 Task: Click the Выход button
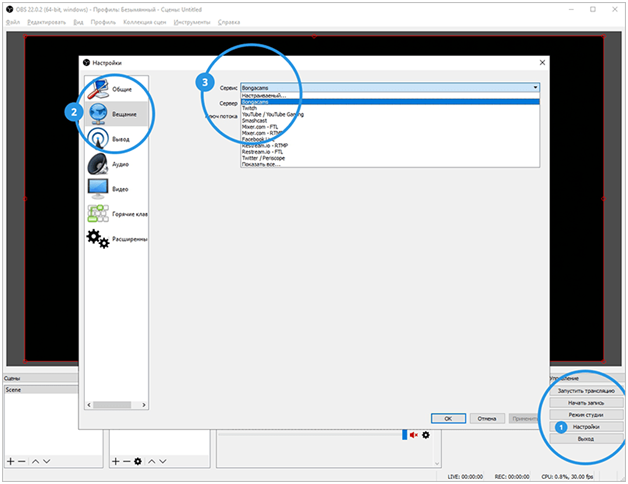(x=586, y=439)
